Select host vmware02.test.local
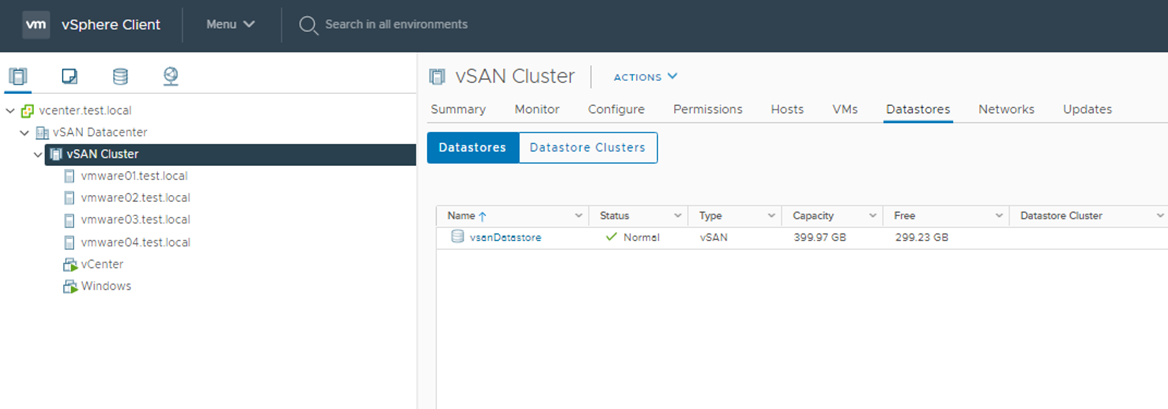The width and height of the screenshot is (1168, 409). click(x=136, y=198)
